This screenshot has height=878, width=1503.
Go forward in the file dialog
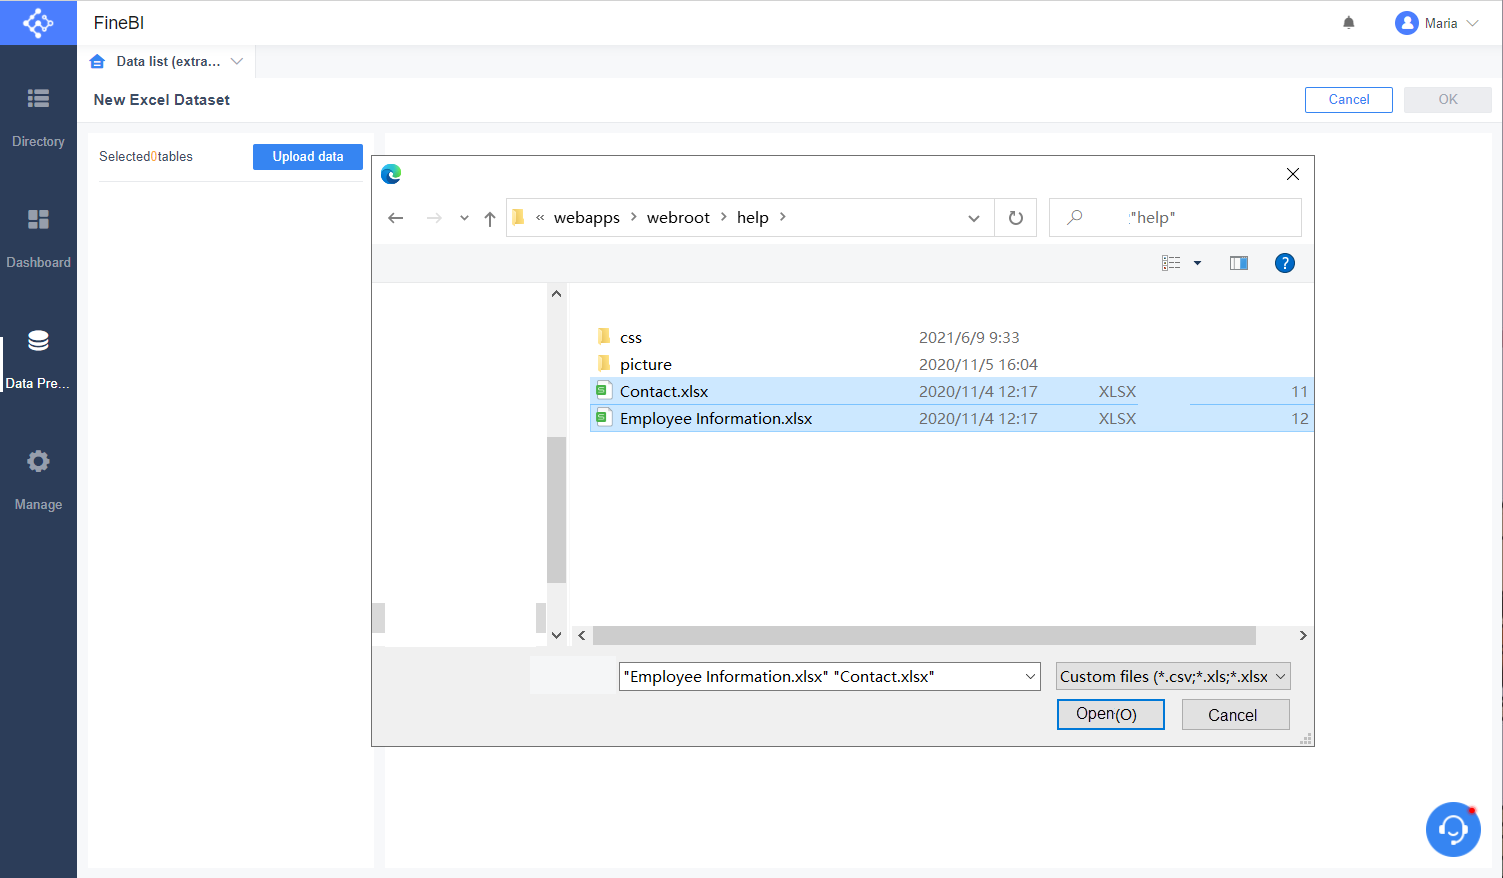(433, 218)
